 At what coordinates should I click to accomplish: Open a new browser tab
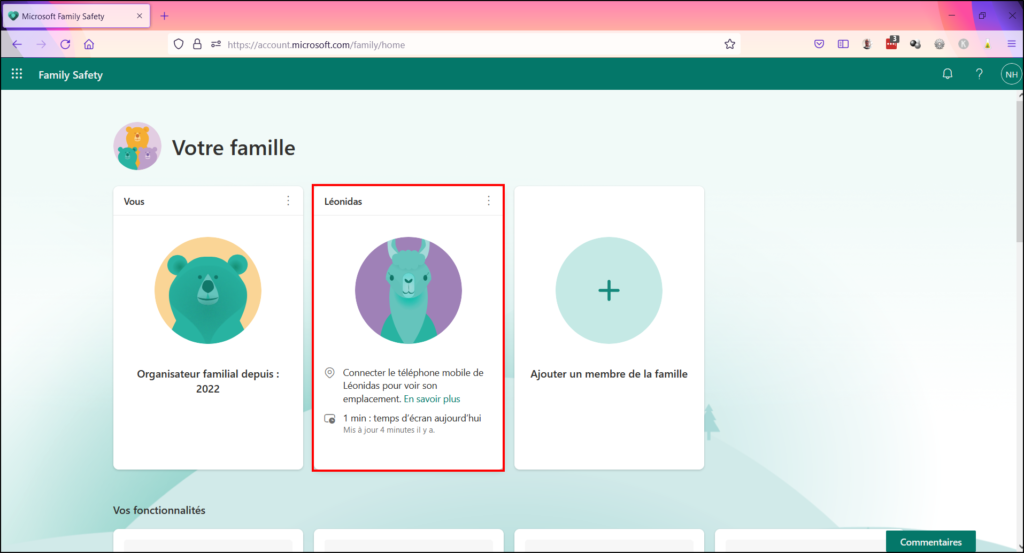165,16
